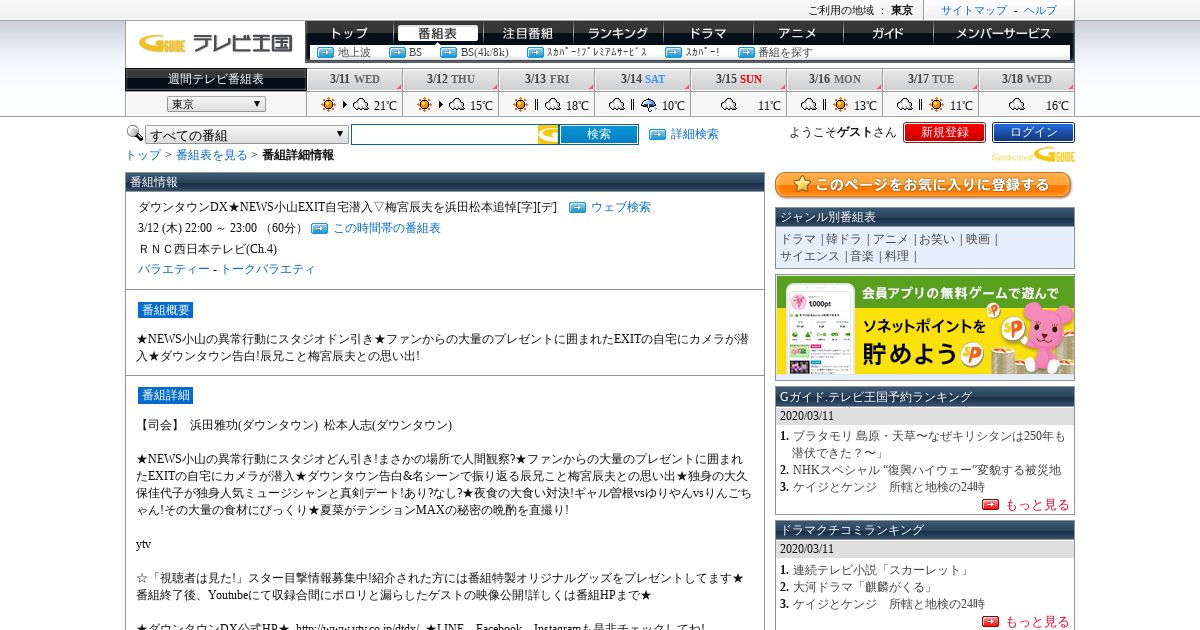Click the サイエンス genre link
This screenshot has width=1200, height=630.
pos(810,256)
